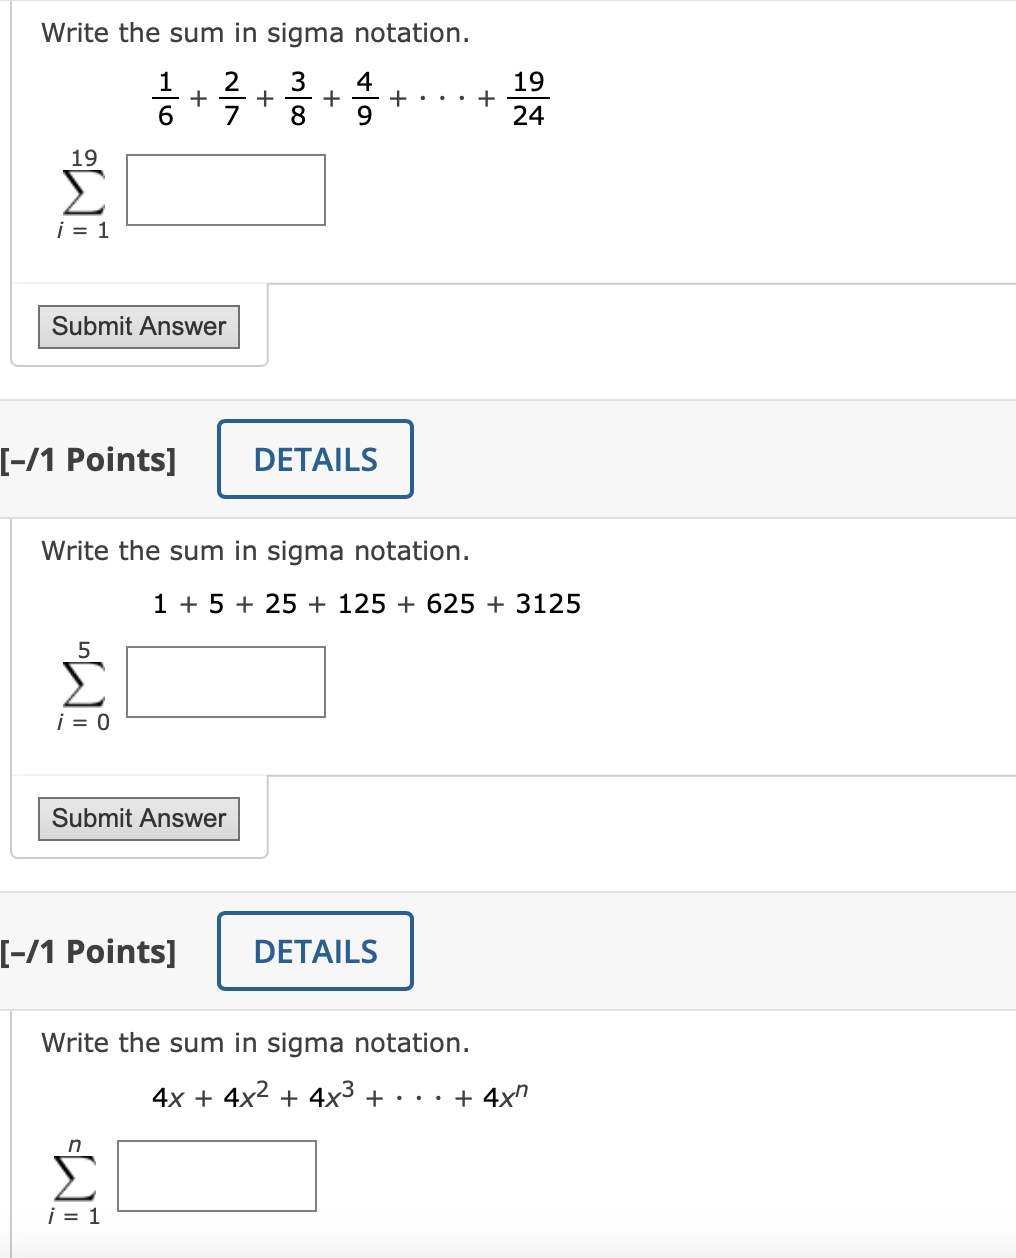Click Submit Answer for the powers of 5 problem
This screenshot has width=1016, height=1258.
138,818
